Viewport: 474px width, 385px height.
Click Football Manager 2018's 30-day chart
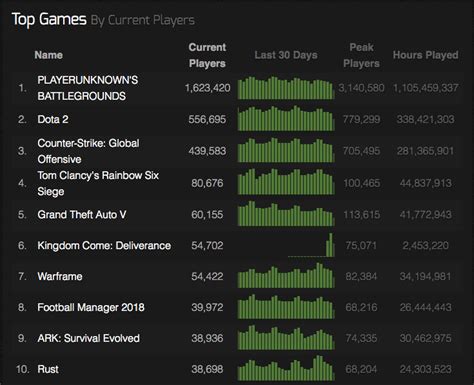click(286, 306)
